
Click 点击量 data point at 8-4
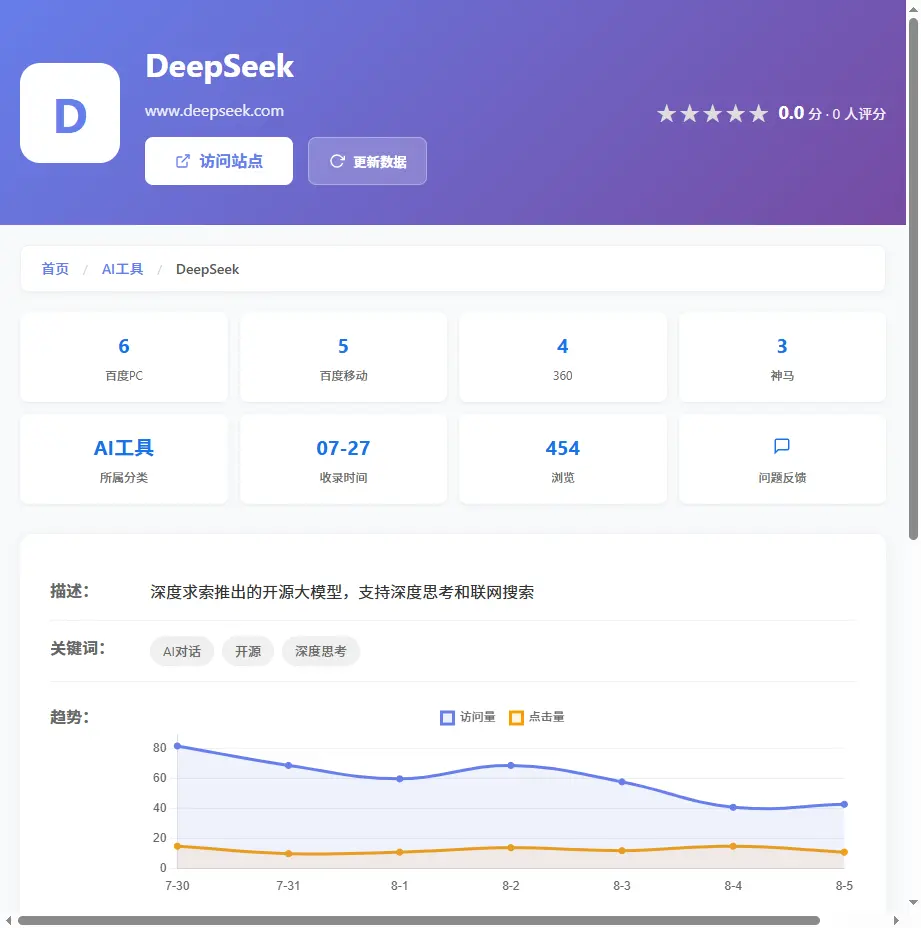point(733,846)
